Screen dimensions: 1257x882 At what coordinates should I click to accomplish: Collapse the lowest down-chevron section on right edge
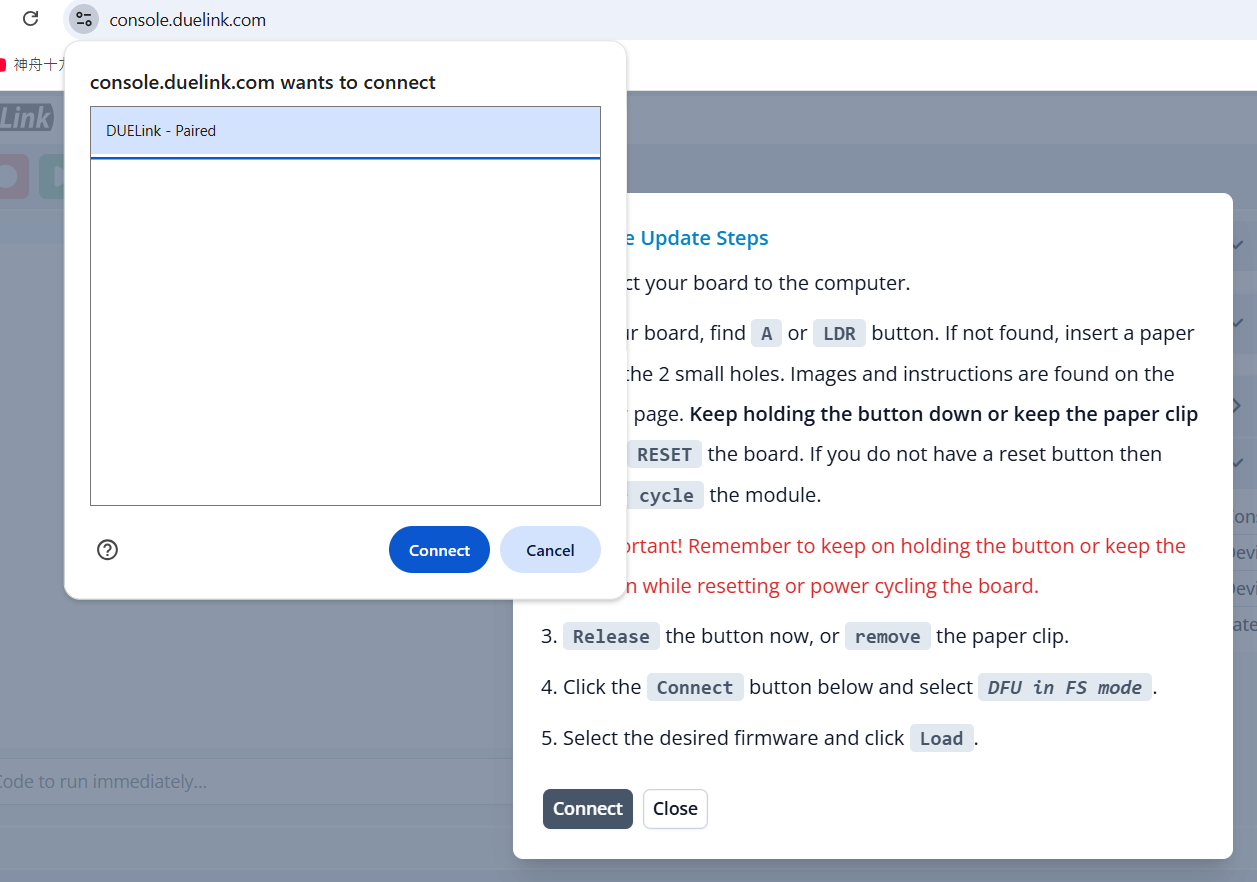pos(1238,462)
